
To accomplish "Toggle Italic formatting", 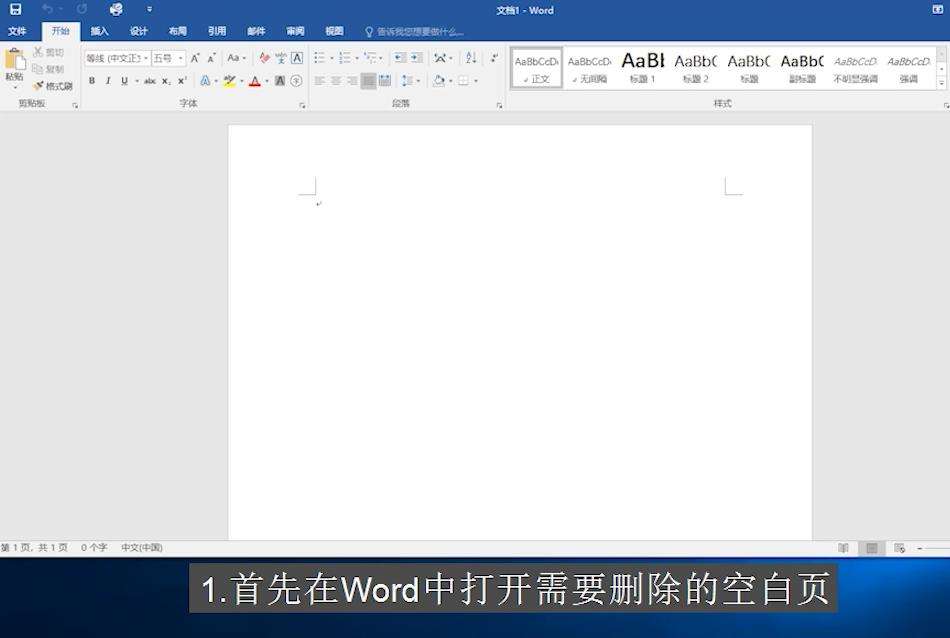I will coord(108,81).
